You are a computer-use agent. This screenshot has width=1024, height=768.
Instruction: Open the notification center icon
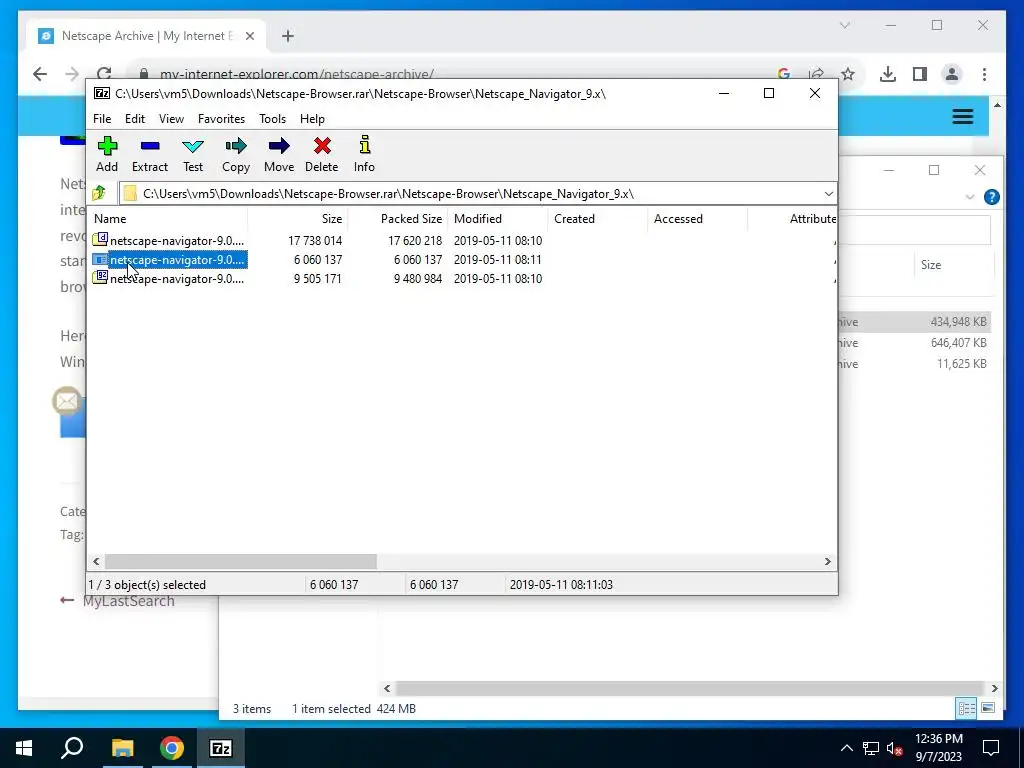(991, 748)
